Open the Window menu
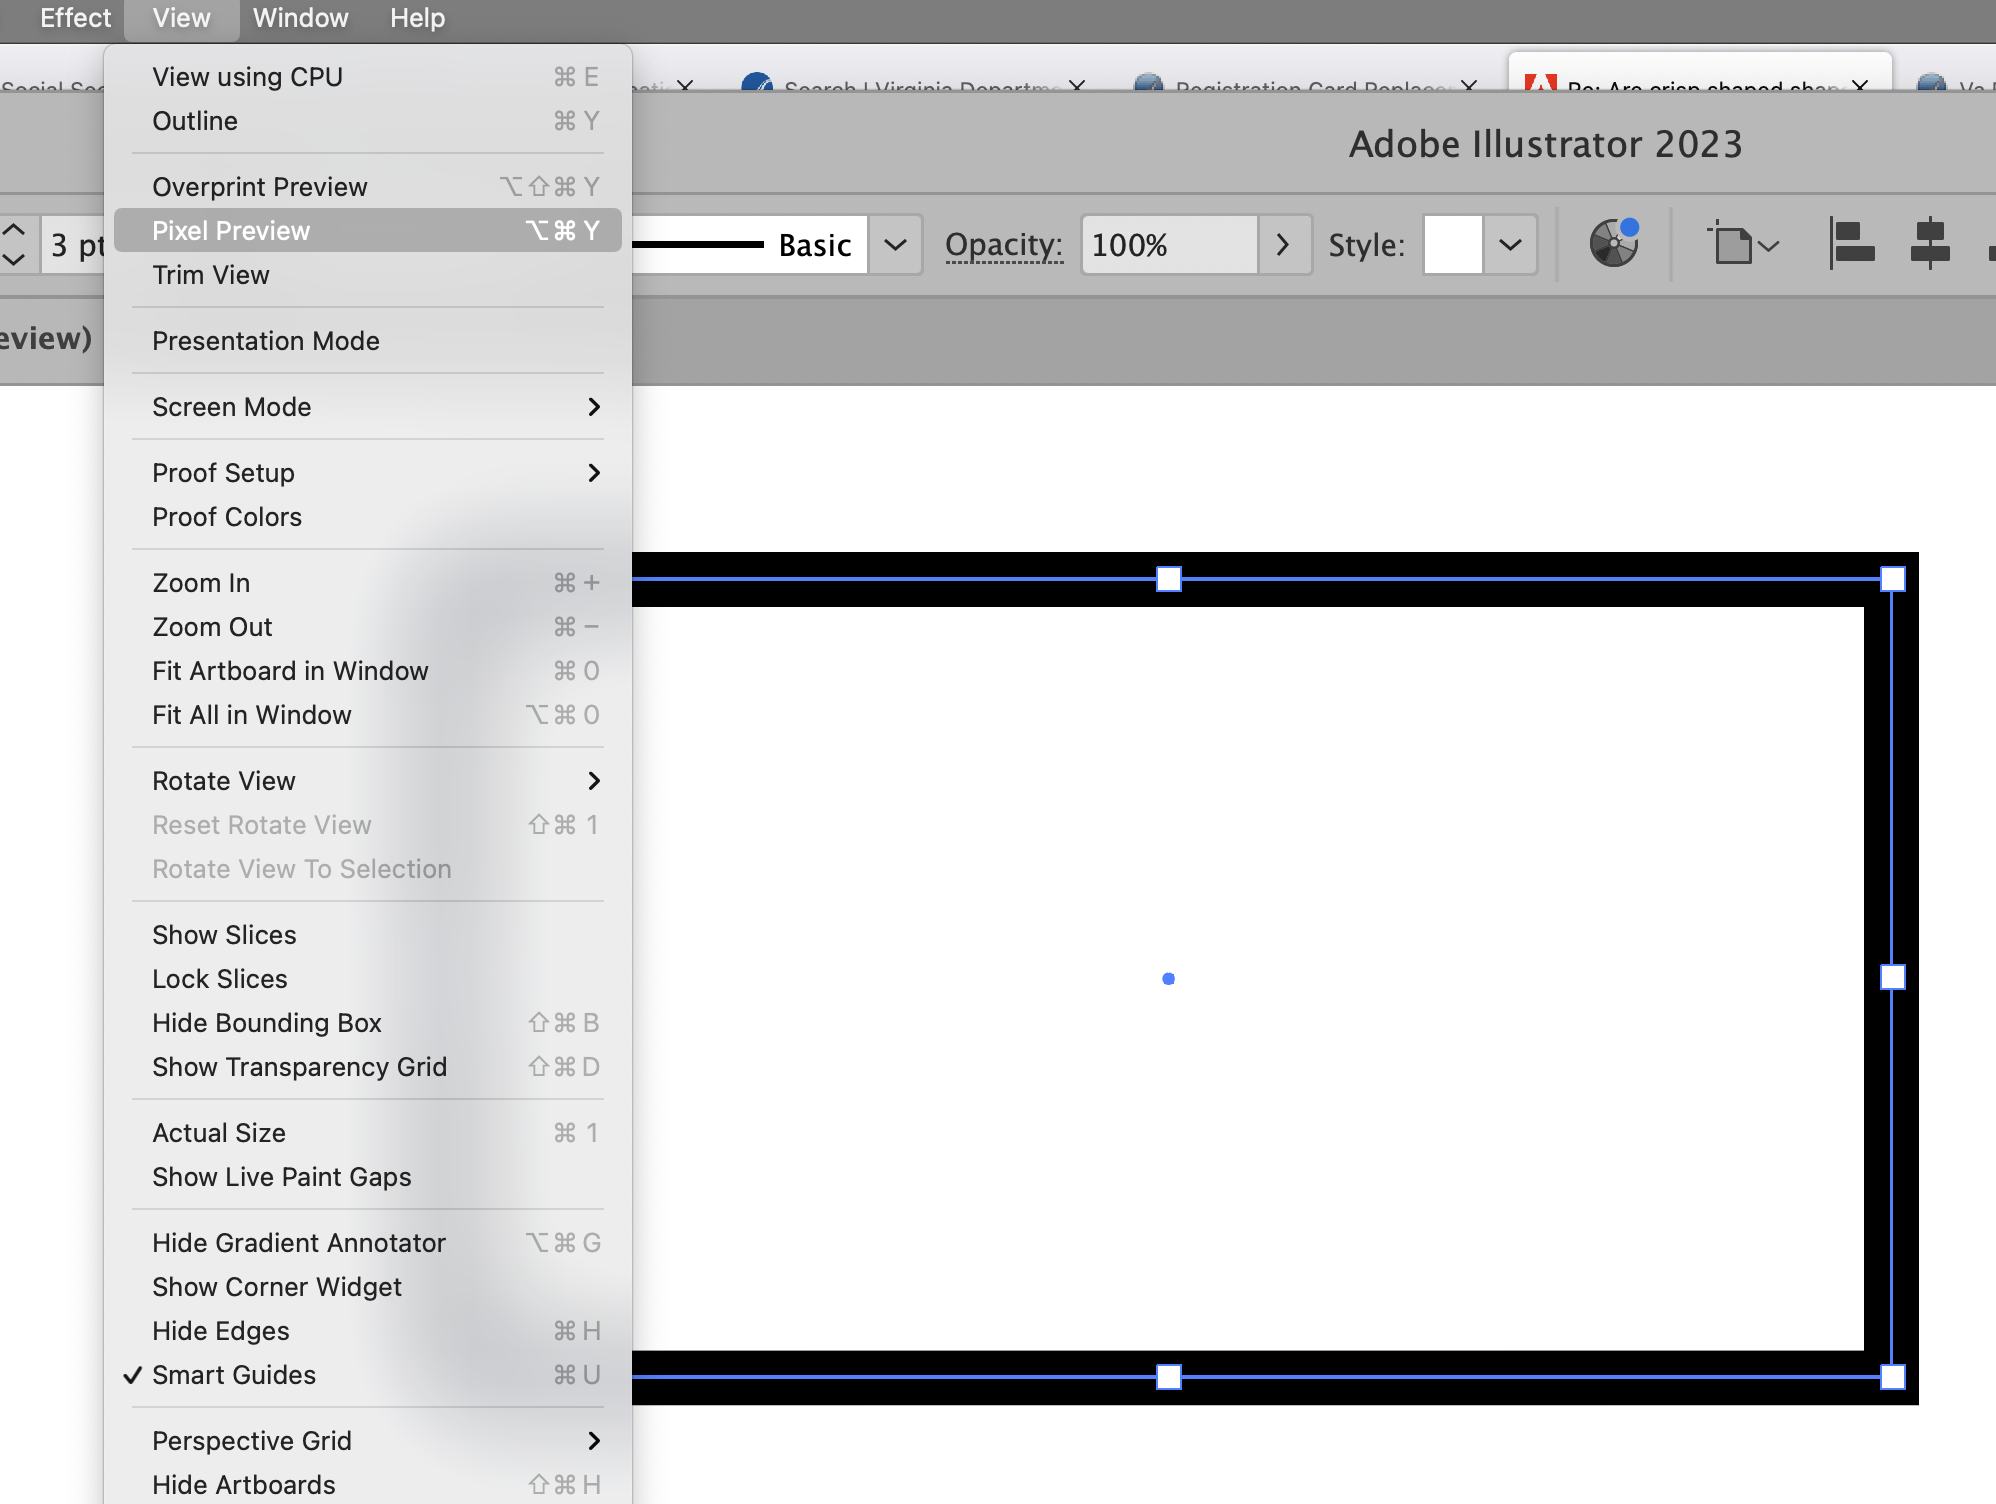 (300, 18)
